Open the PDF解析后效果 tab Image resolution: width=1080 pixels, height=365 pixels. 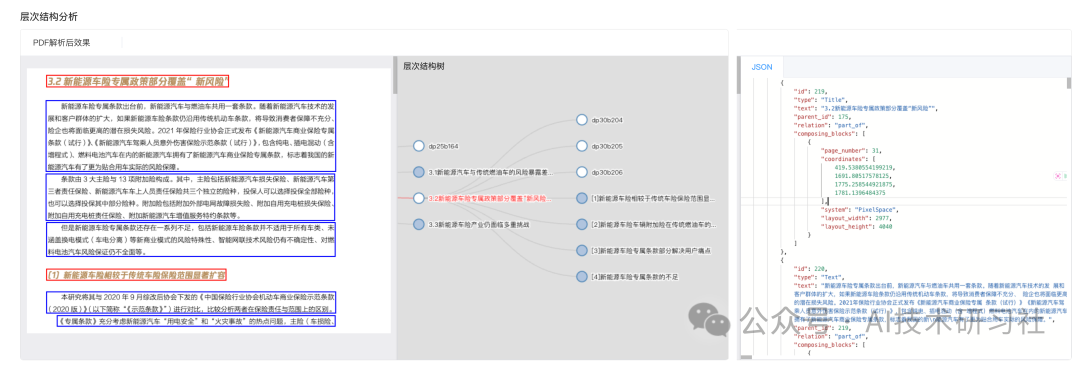click(61, 43)
